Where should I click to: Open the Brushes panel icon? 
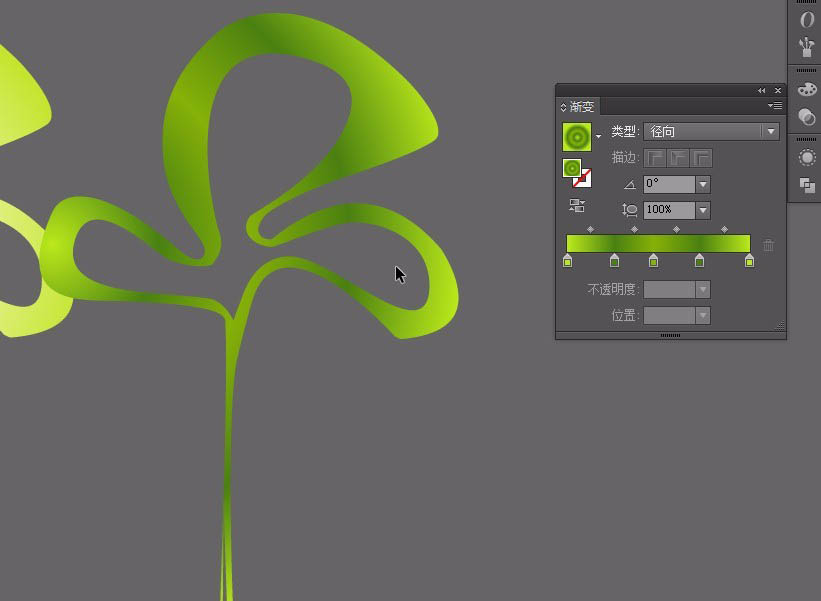pos(807,47)
